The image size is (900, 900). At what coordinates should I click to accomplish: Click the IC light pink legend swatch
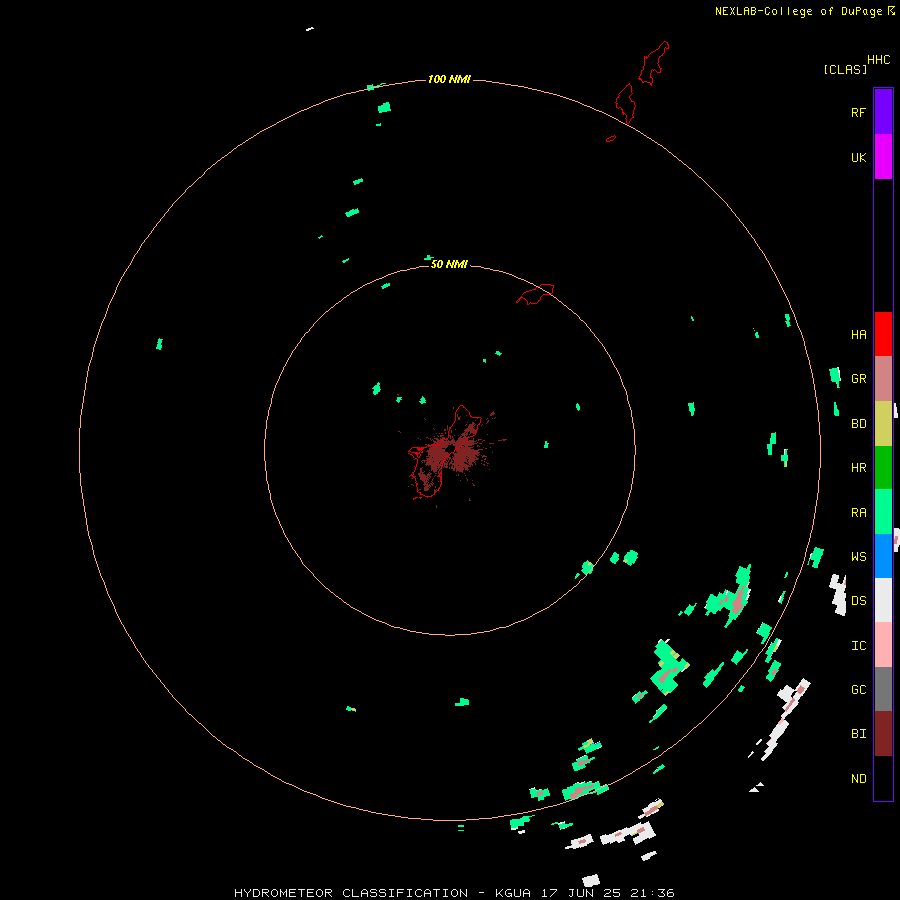tap(883, 645)
